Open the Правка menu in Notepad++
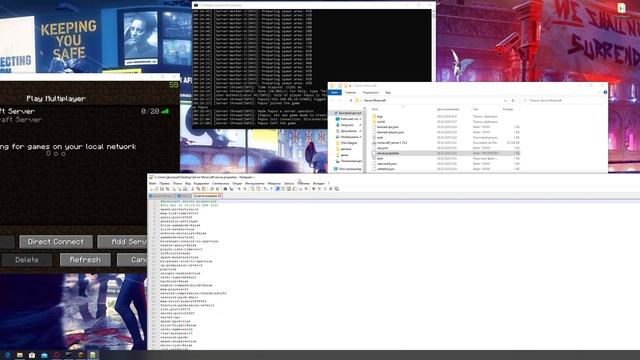 point(164,184)
